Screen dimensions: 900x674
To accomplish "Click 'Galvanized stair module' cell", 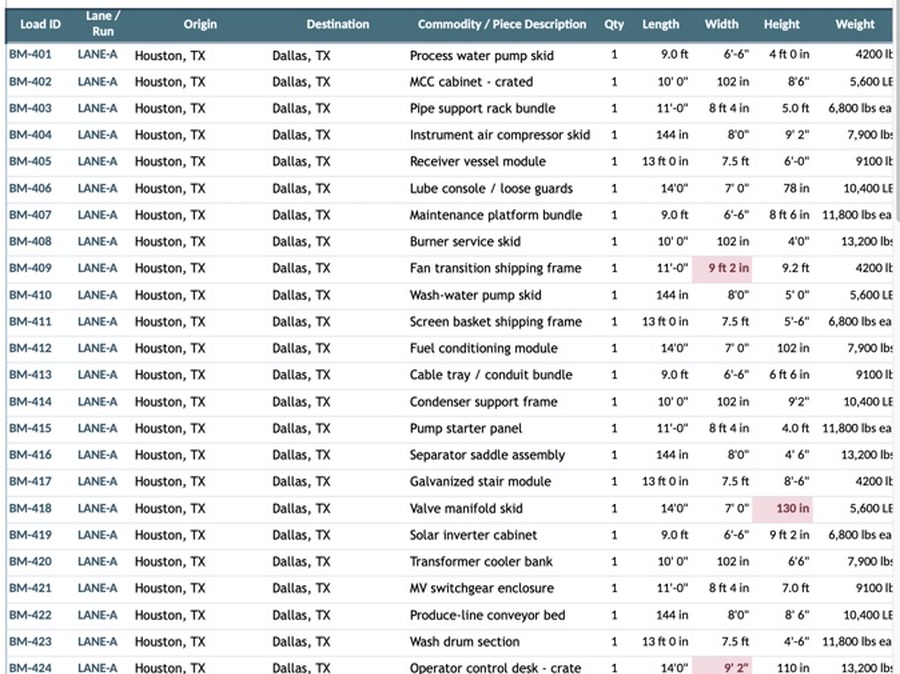I will (480, 482).
